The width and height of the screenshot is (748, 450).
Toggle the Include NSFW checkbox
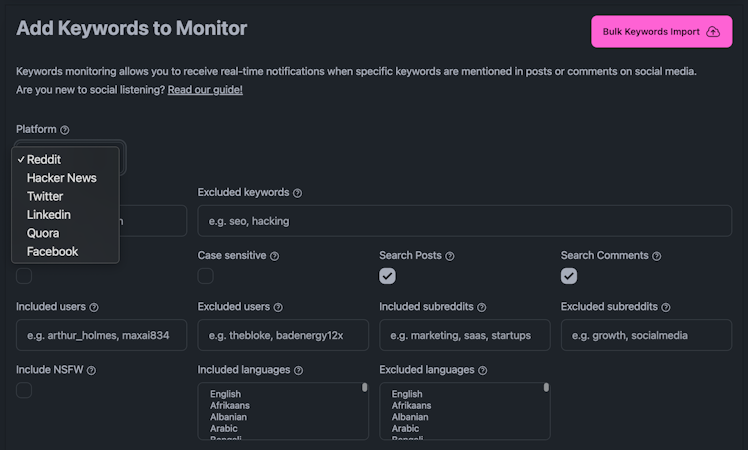[24, 390]
